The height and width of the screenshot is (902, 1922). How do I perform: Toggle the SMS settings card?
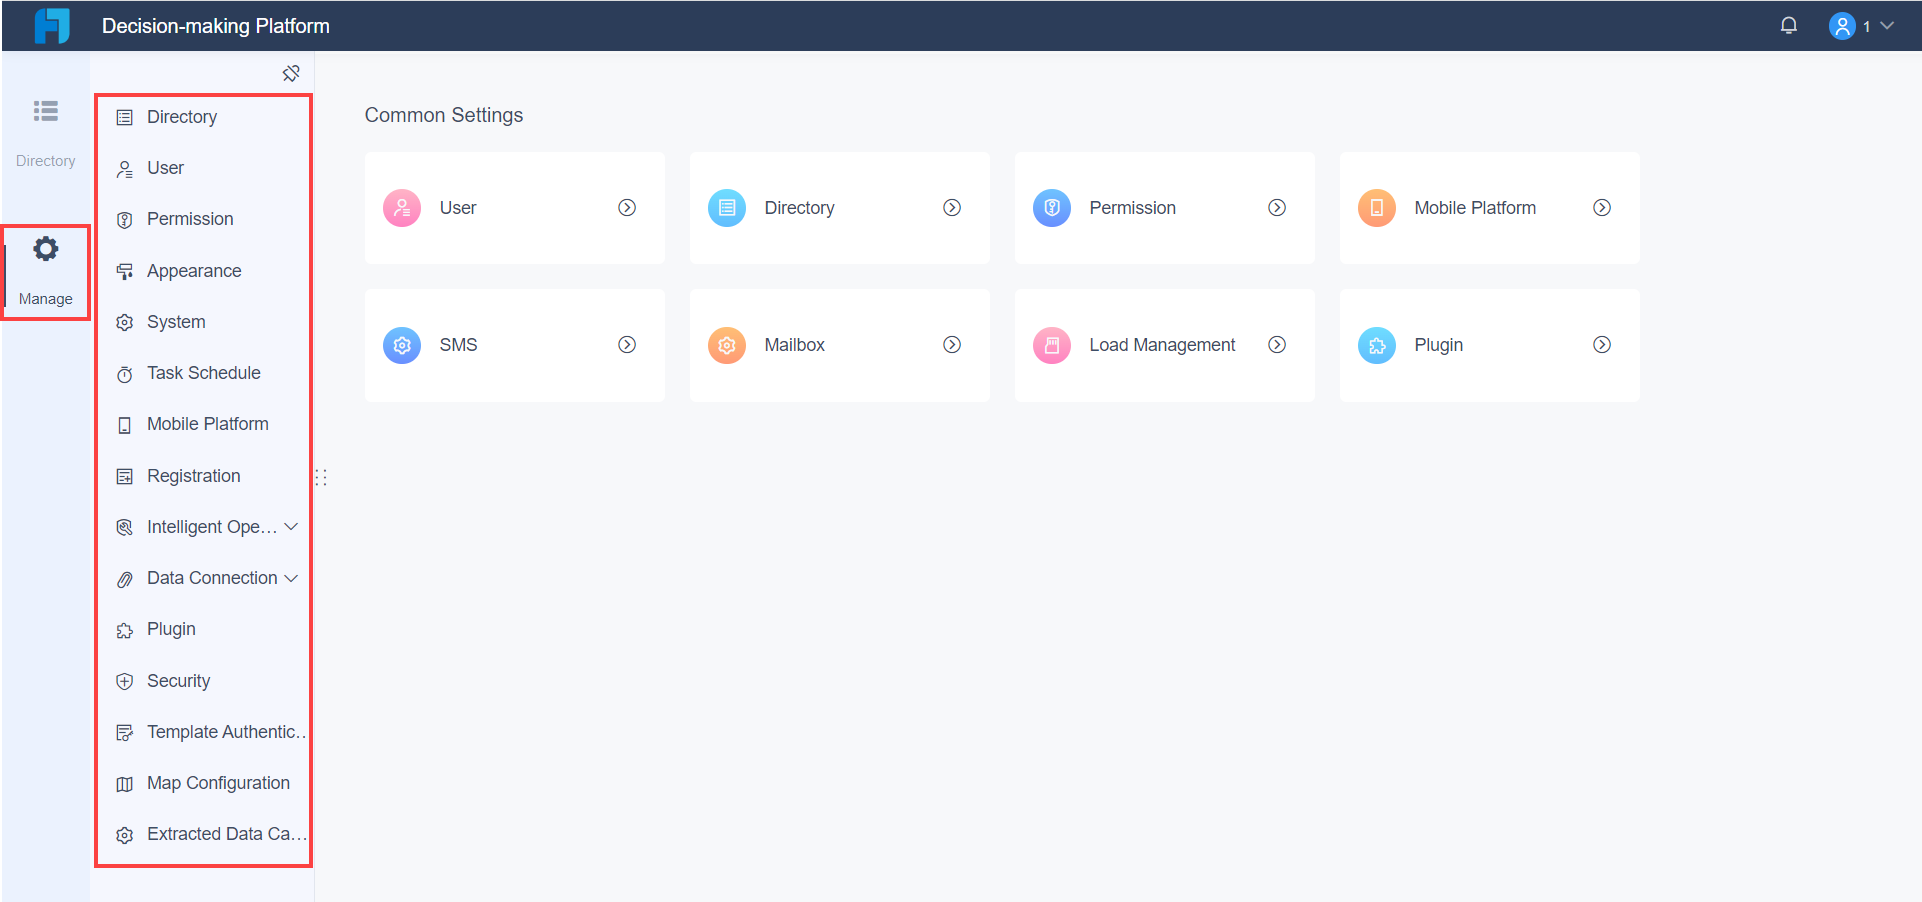[x=514, y=345]
